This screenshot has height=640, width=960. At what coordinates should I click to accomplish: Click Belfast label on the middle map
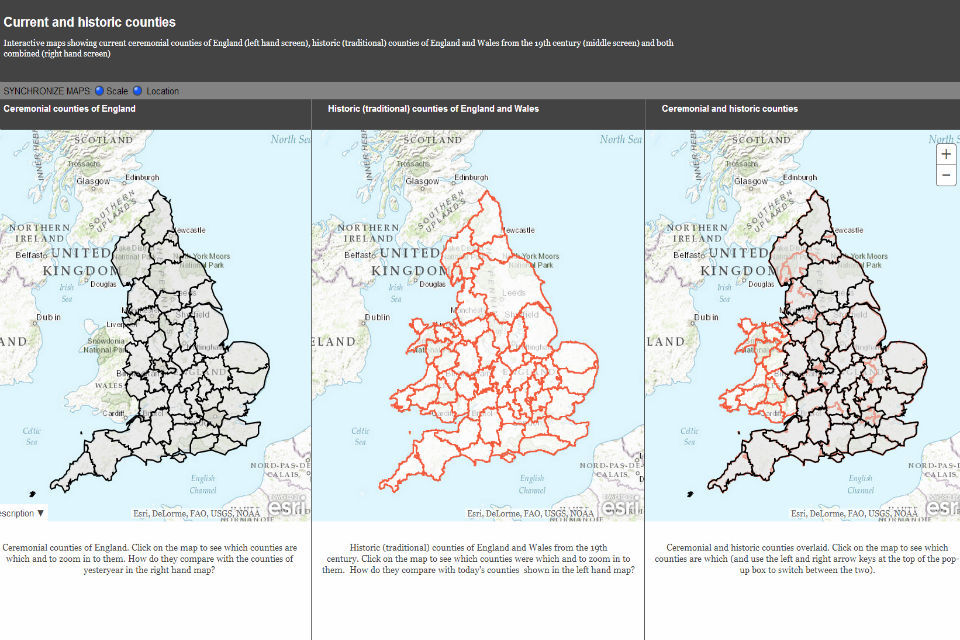[361, 256]
